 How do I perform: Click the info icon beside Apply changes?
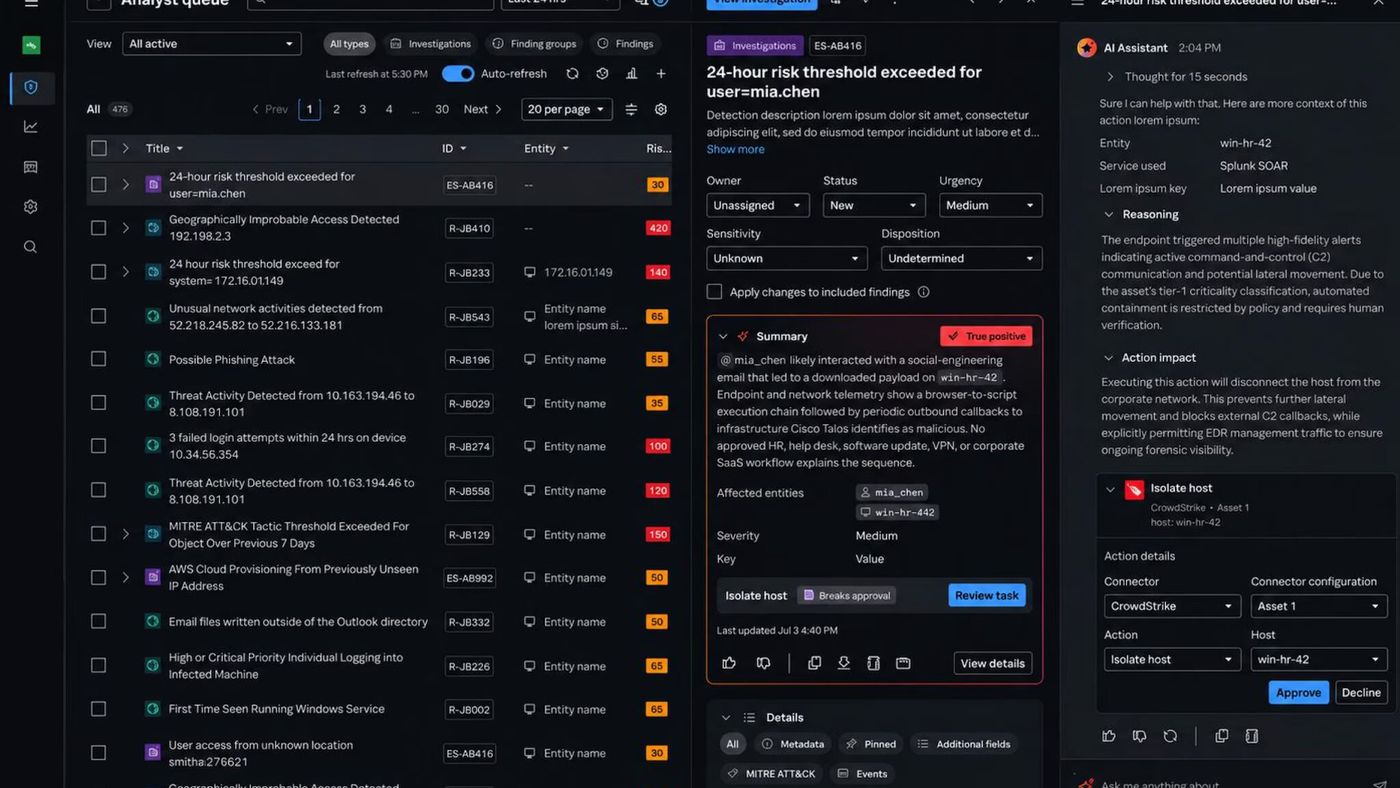click(x=924, y=292)
